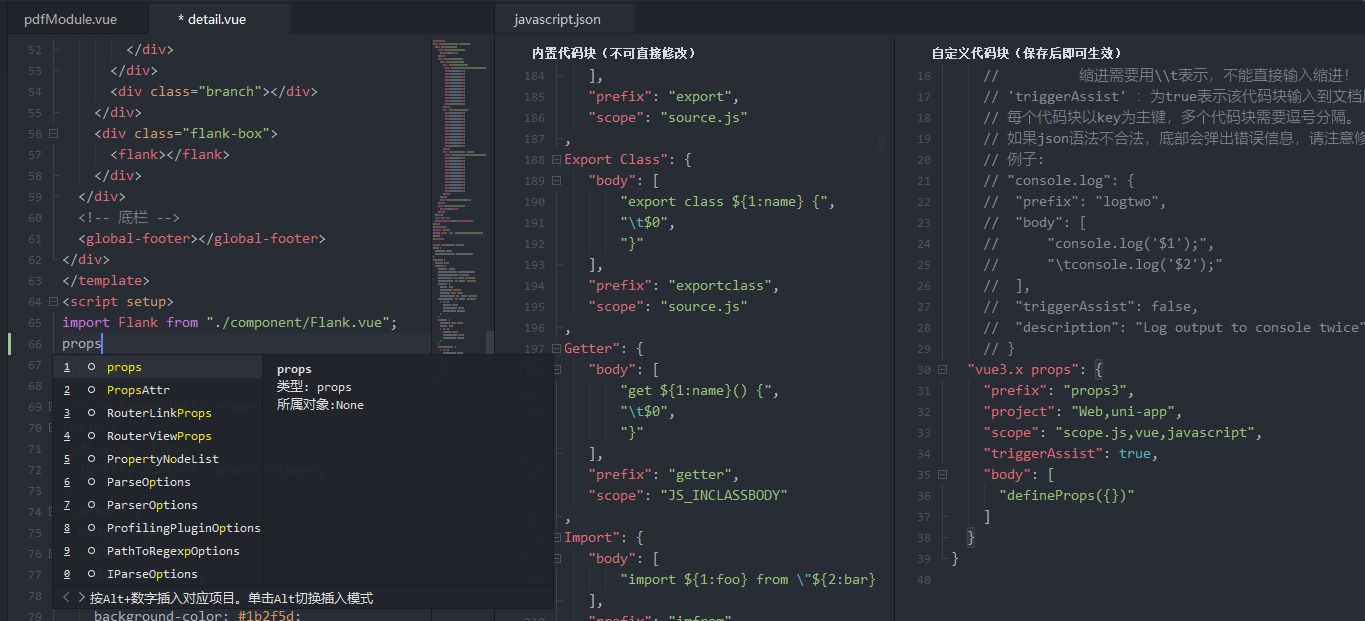Click the circle icon beside RouterLinkProps suggestion
This screenshot has height=621, width=1365.
pyautogui.click(x=92, y=413)
